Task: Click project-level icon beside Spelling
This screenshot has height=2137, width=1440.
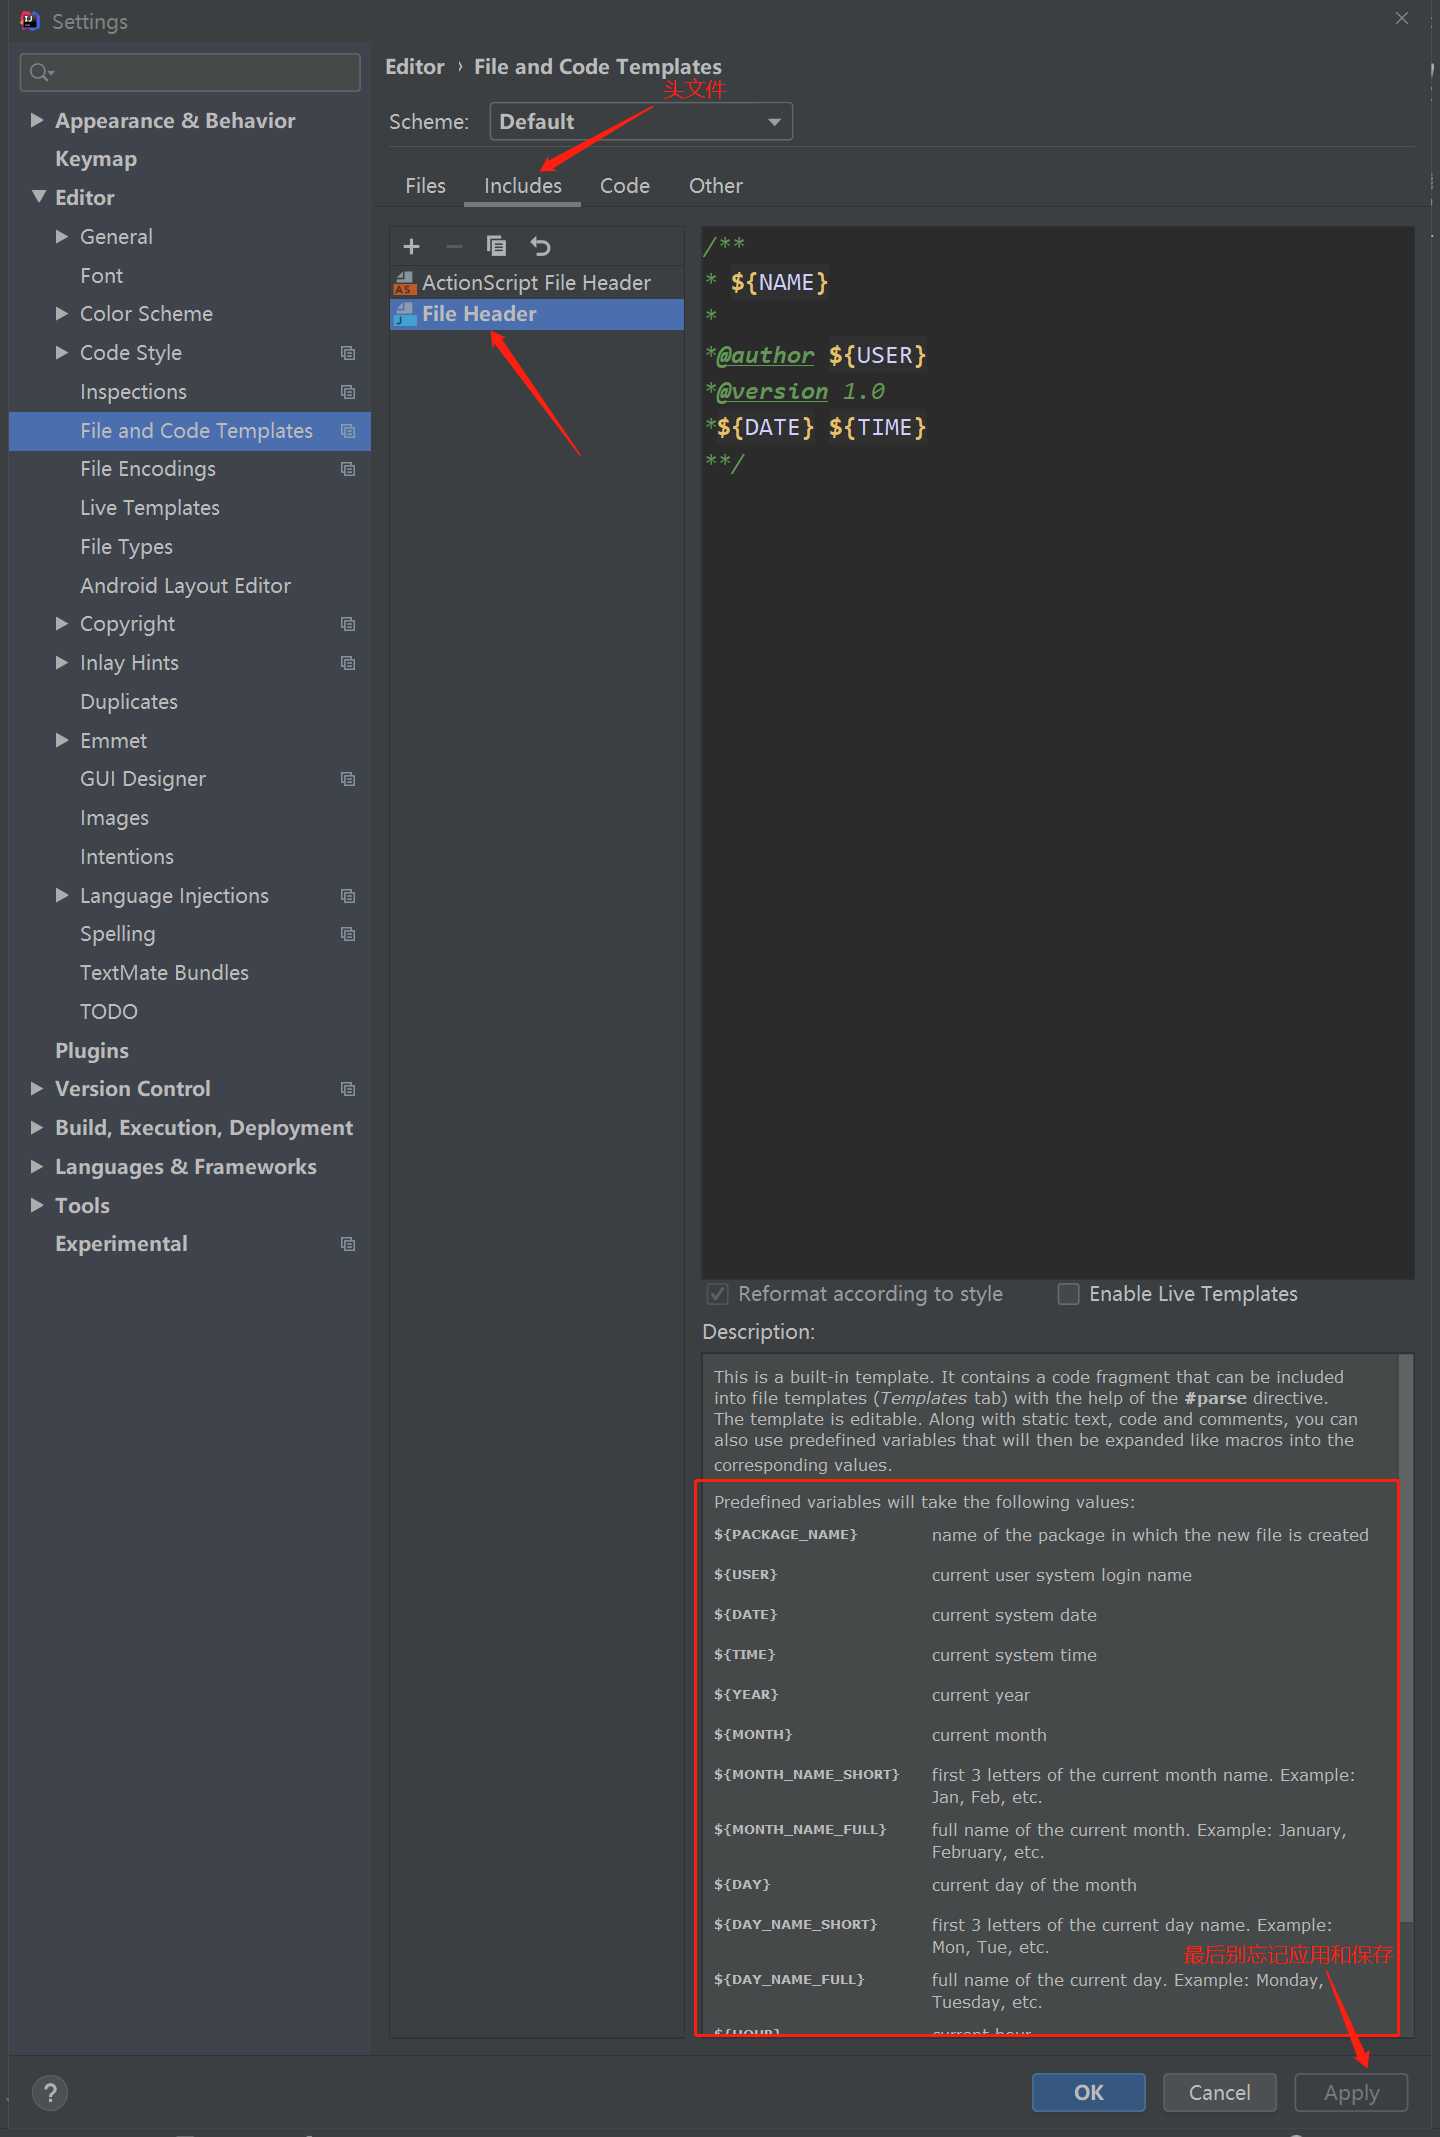Action: 348,934
